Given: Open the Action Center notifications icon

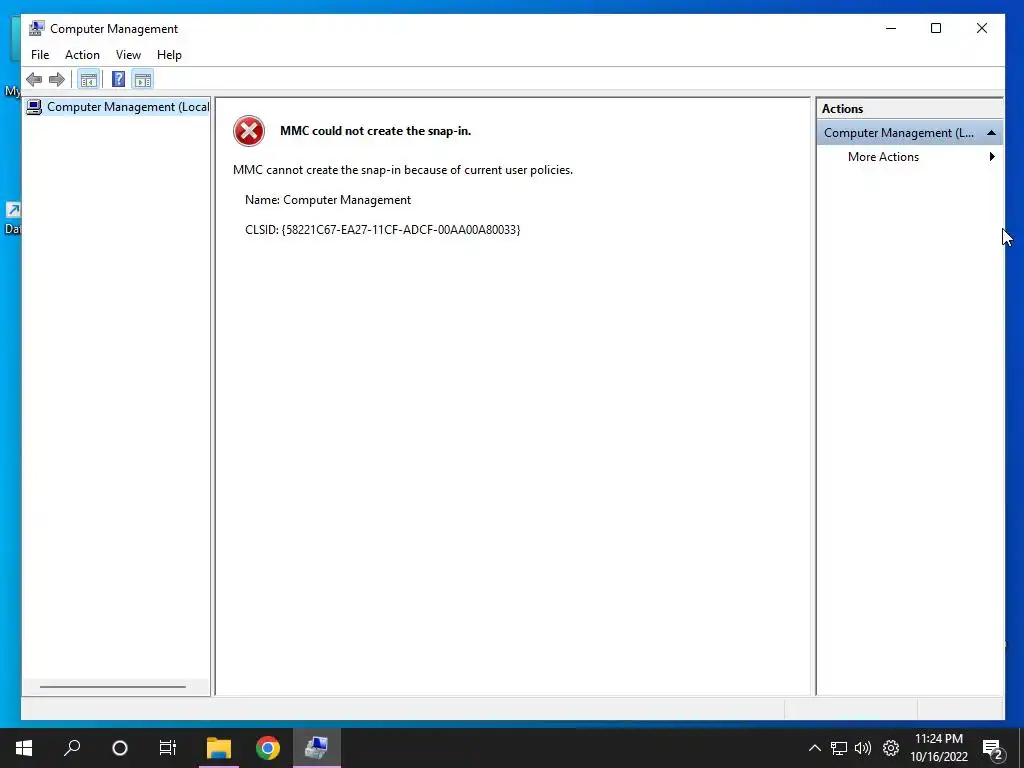Looking at the screenshot, I should [x=993, y=749].
